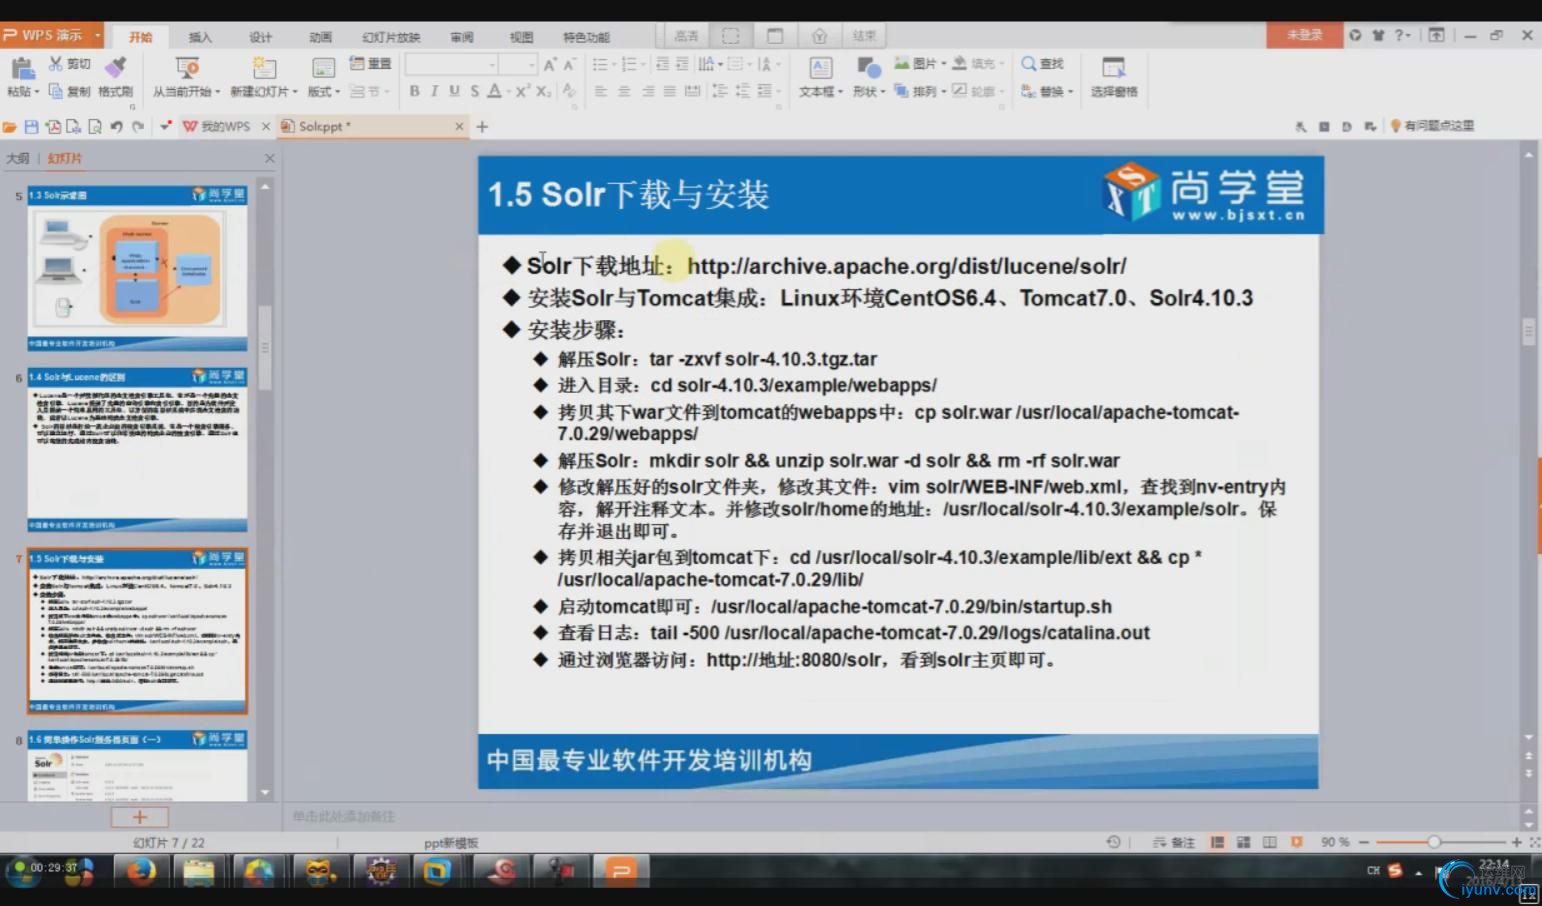
Task: Switch to the 大纲 (Outline) pane tab
Action: pyautogui.click(x=17, y=158)
